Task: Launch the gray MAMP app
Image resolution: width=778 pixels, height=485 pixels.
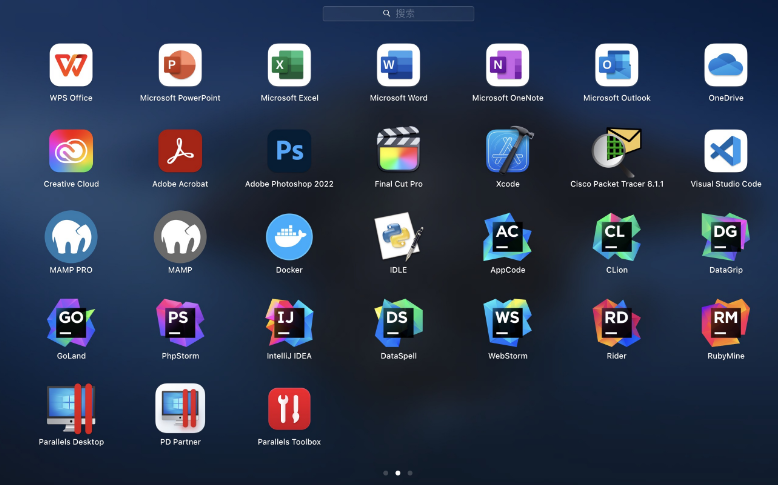Action: pos(180,237)
